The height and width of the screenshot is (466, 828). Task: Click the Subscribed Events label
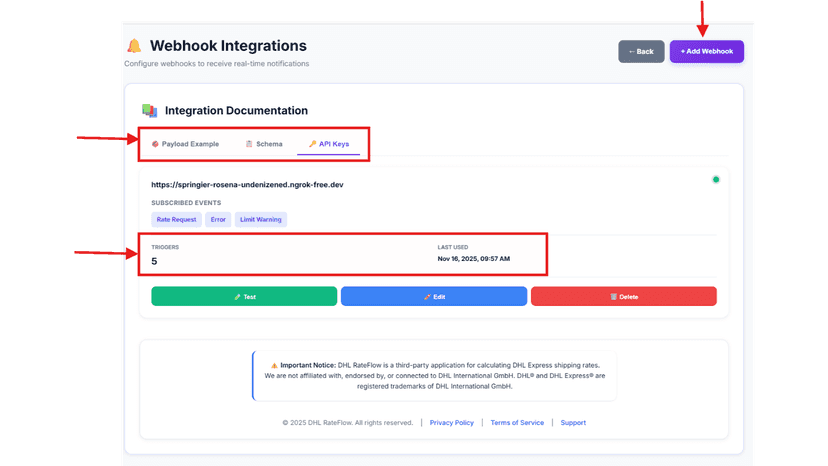(x=186, y=203)
